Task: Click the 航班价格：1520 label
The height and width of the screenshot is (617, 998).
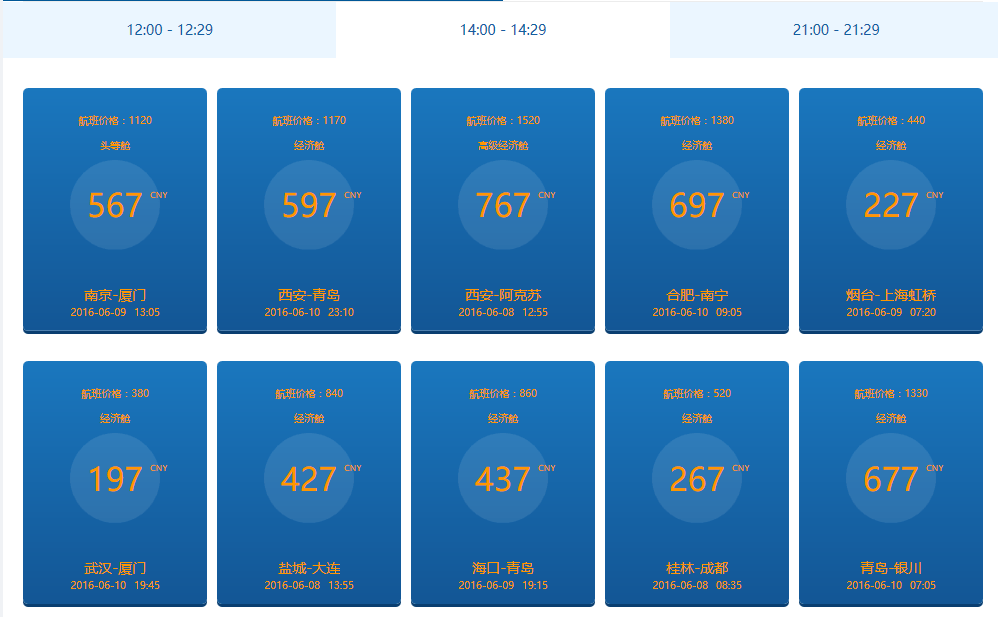Action: (x=503, y=120)
